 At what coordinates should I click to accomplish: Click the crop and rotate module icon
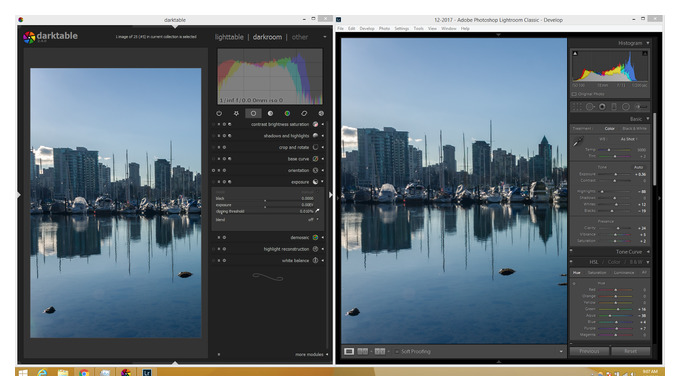pos(315,147)
